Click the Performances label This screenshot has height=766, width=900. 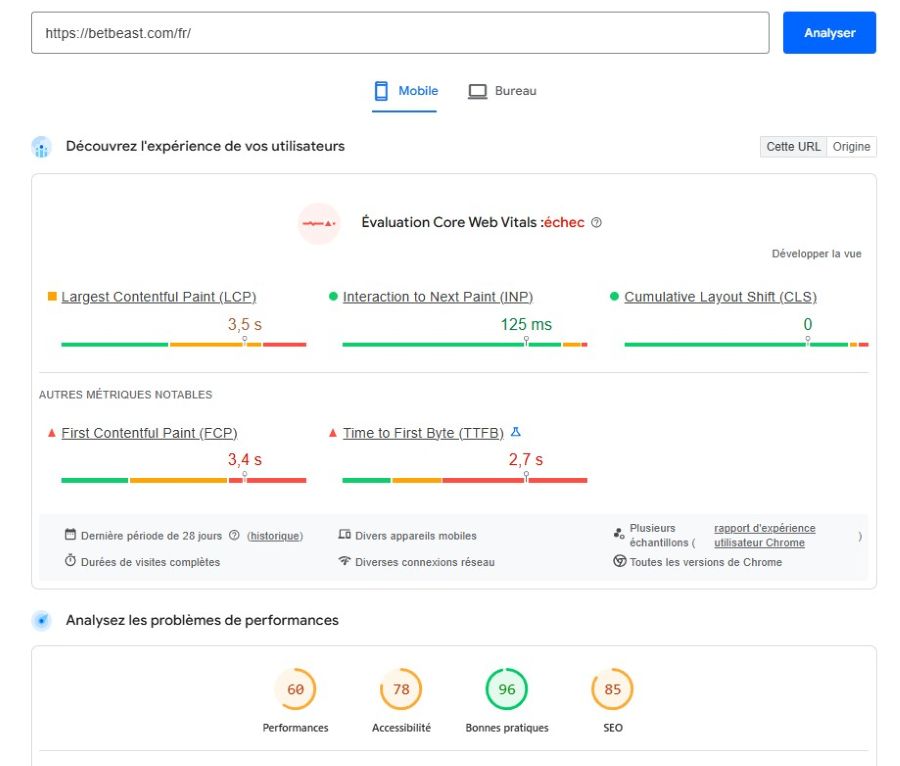296,728
